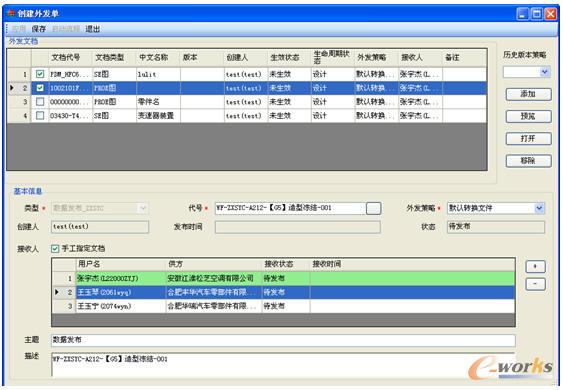Viewport: 563px width, 390px height.
Task: Toggle the 手工指定文档 checkbox
Action: click(55, 249)
